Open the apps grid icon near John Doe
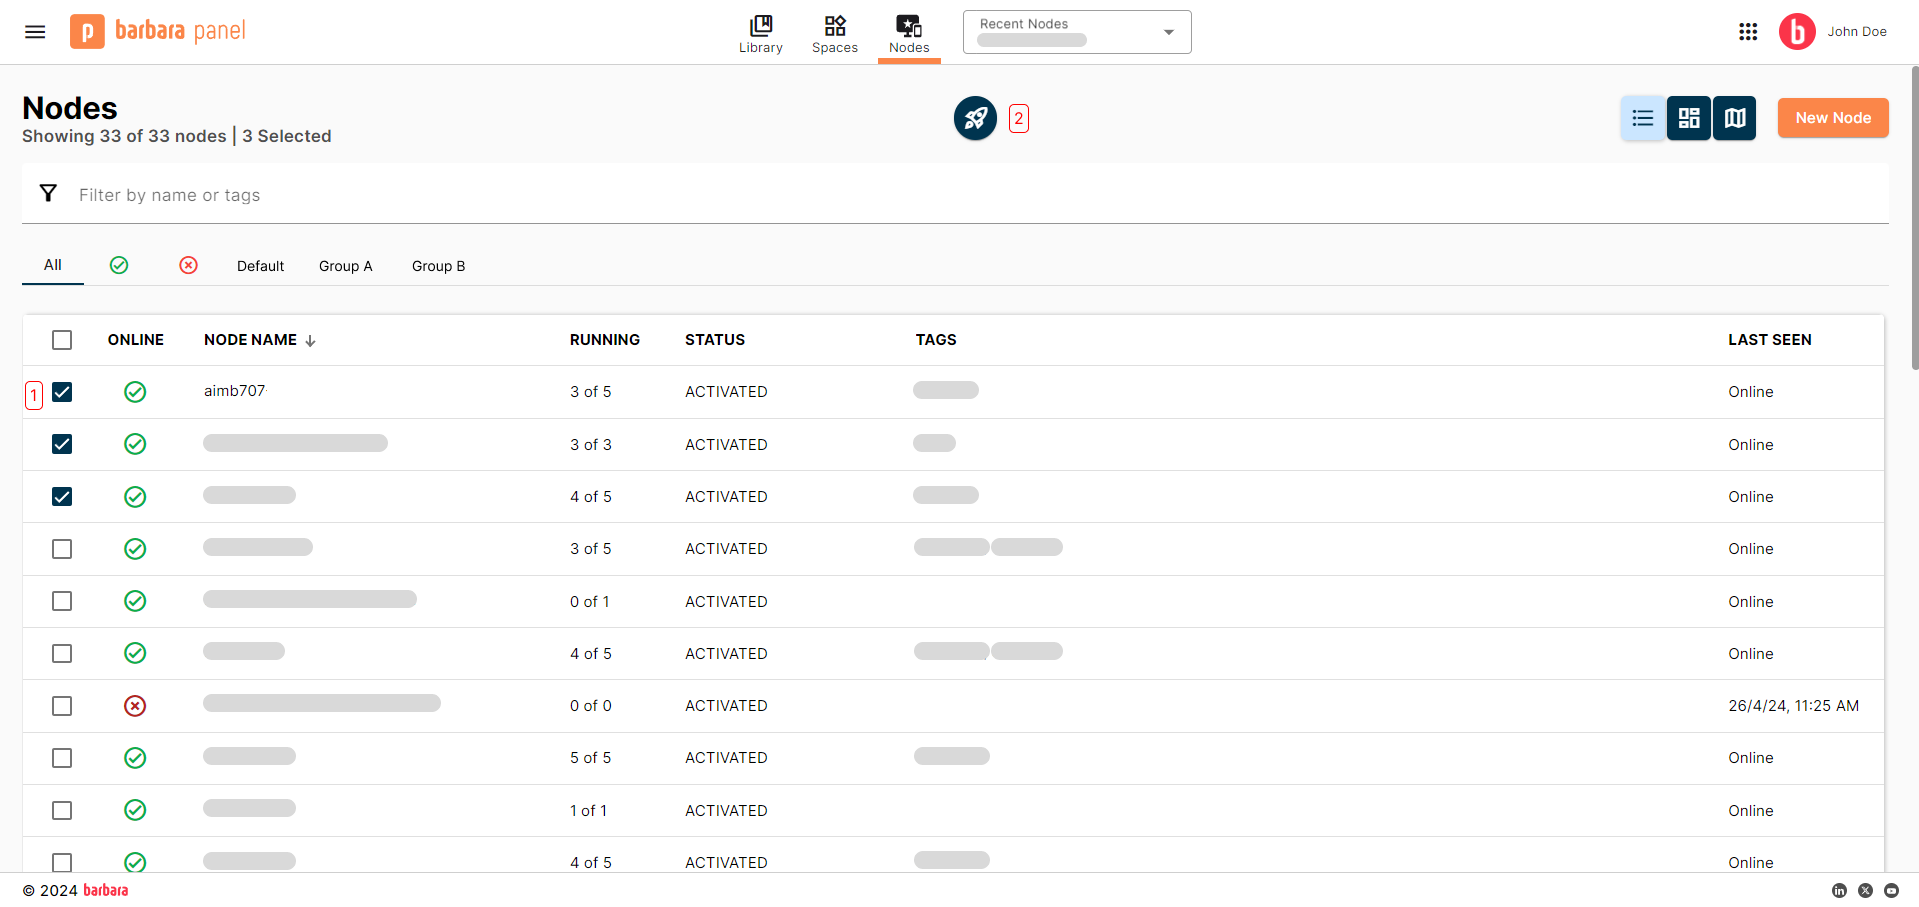The height and width of the screenshot is (907, 1919). point(1748,31)
